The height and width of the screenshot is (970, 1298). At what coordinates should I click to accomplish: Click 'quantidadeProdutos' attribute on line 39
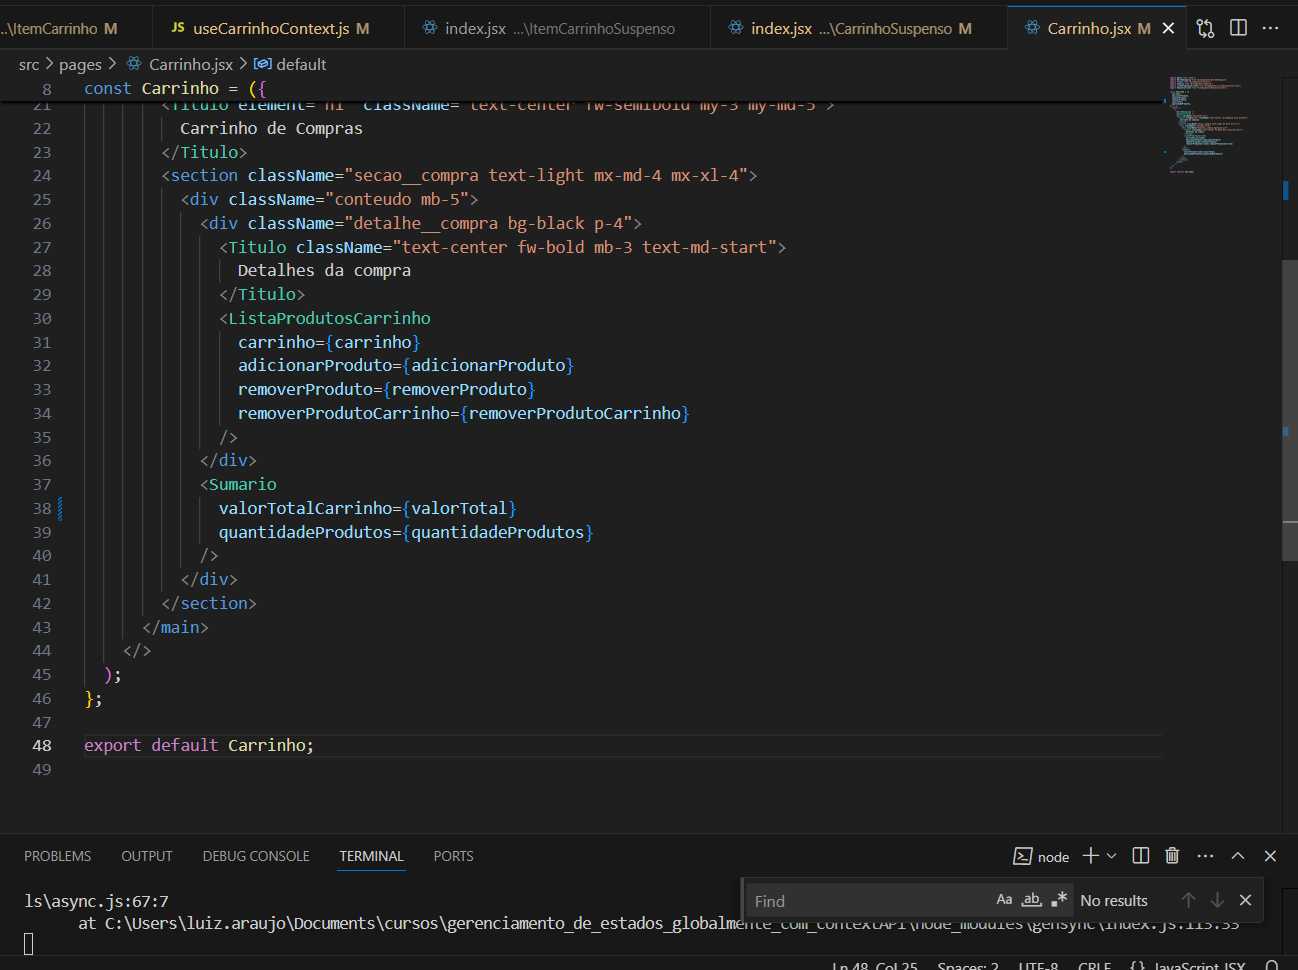coord(305,532)
